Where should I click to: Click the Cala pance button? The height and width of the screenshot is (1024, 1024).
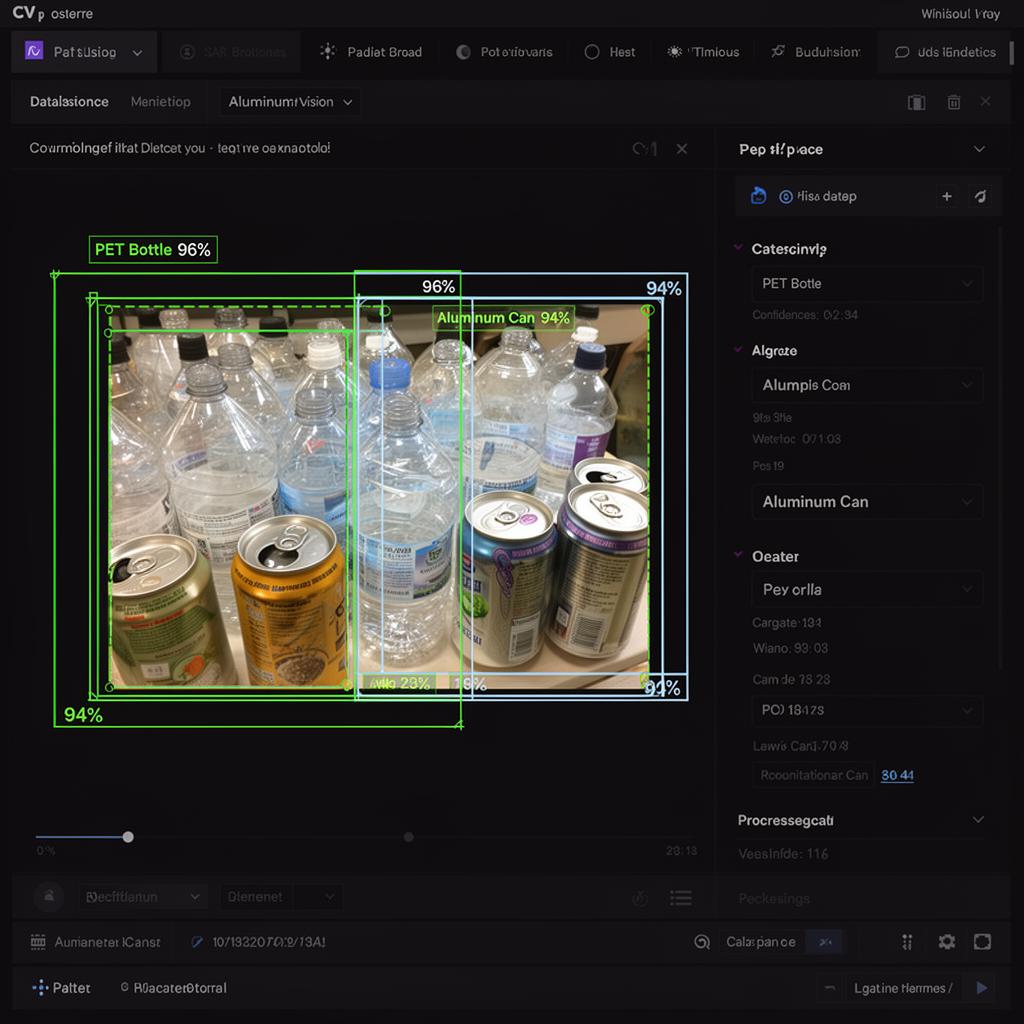coord(761,942)
